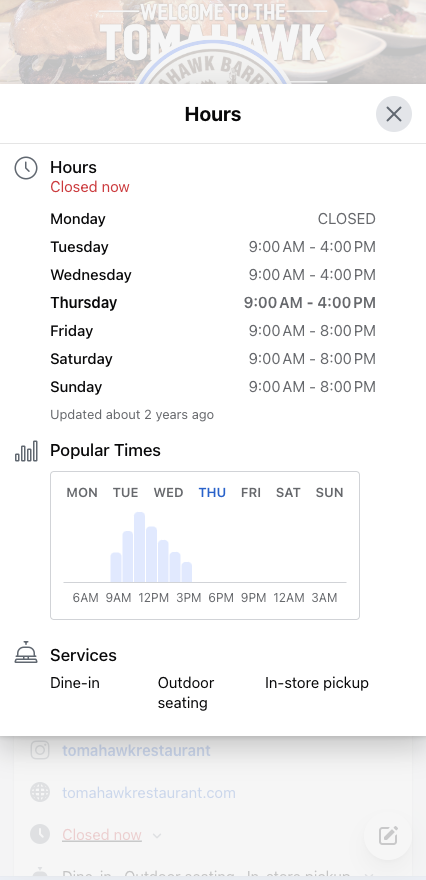426x880 pixels.
Task: Click the globe website icon in background page
Action: 40,792
